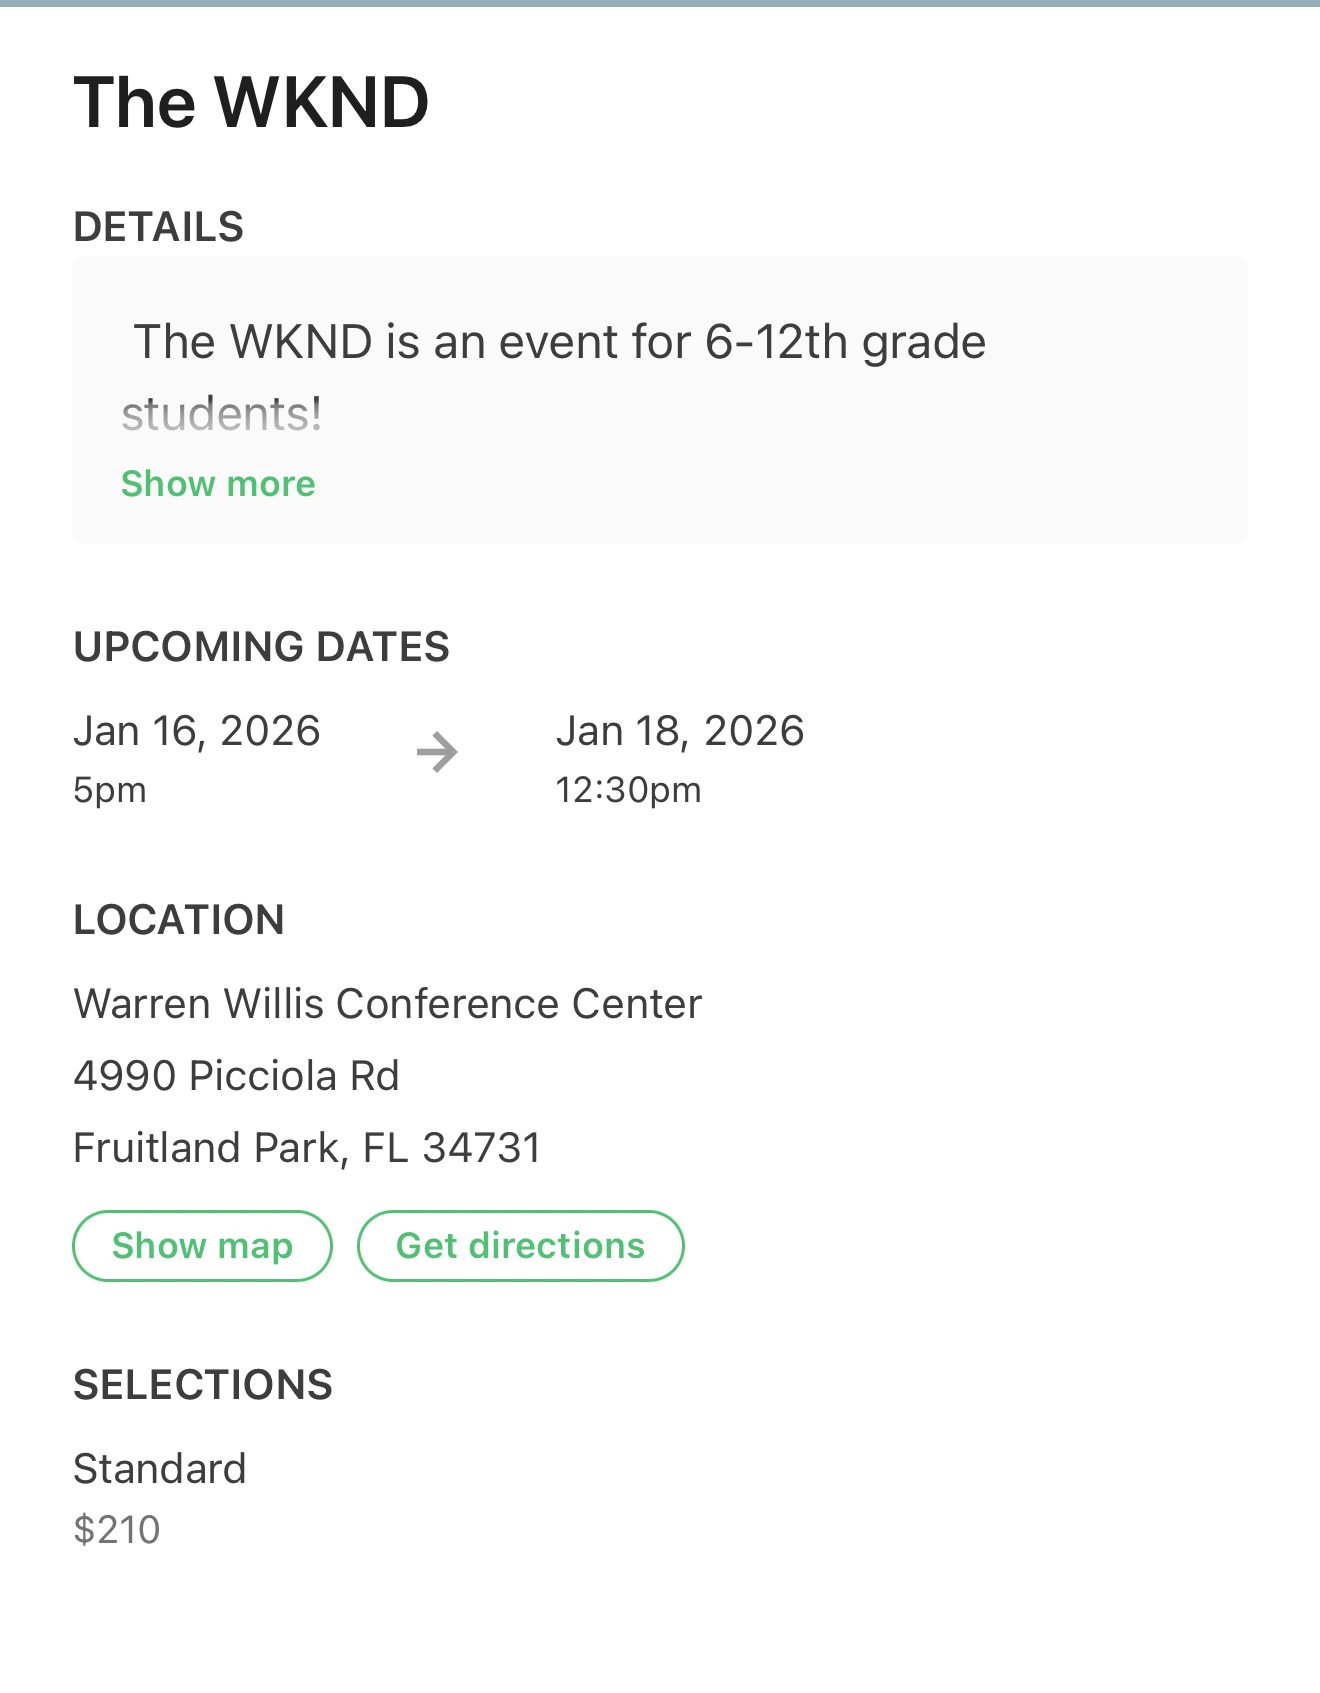The image size is (1320, 1693).
Task: Expand description with Show more
Action: pyautogui.click(x=218, y=484)
